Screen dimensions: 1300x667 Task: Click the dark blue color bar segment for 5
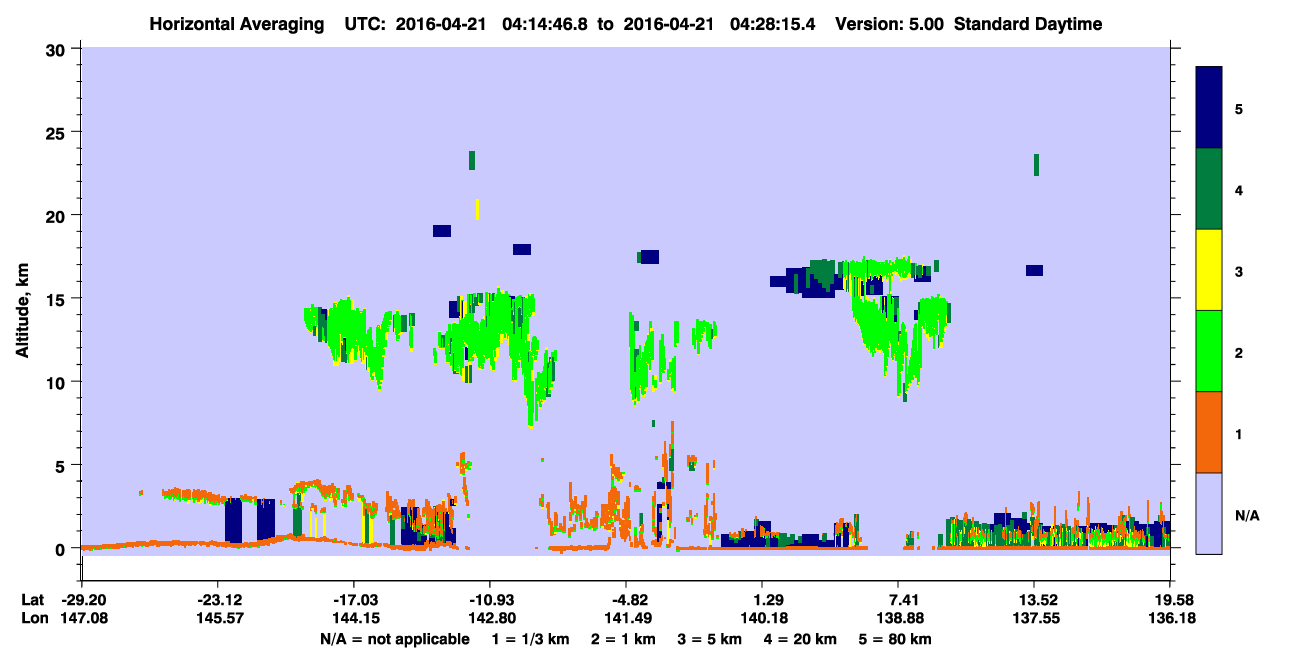coord(1209,108)
